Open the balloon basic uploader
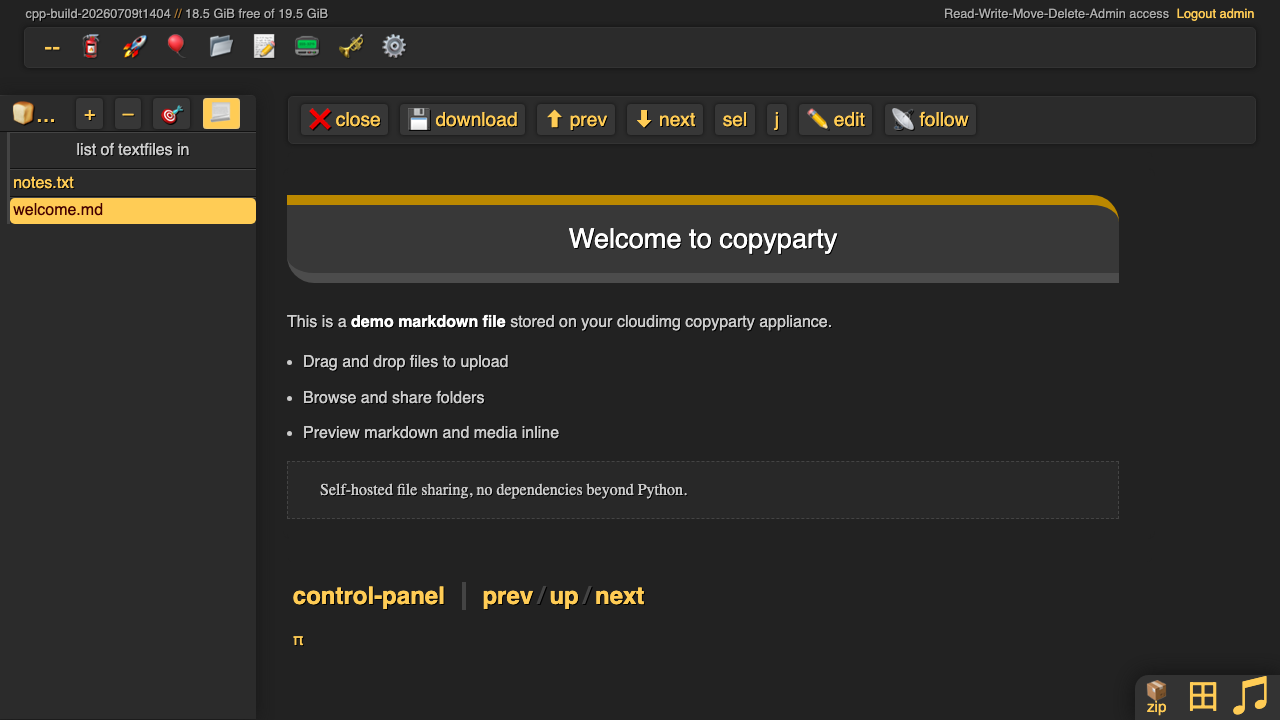Image resolution: width=1280 pixels, height=720 pixels. pyautogui.click(x=177, y=46)
